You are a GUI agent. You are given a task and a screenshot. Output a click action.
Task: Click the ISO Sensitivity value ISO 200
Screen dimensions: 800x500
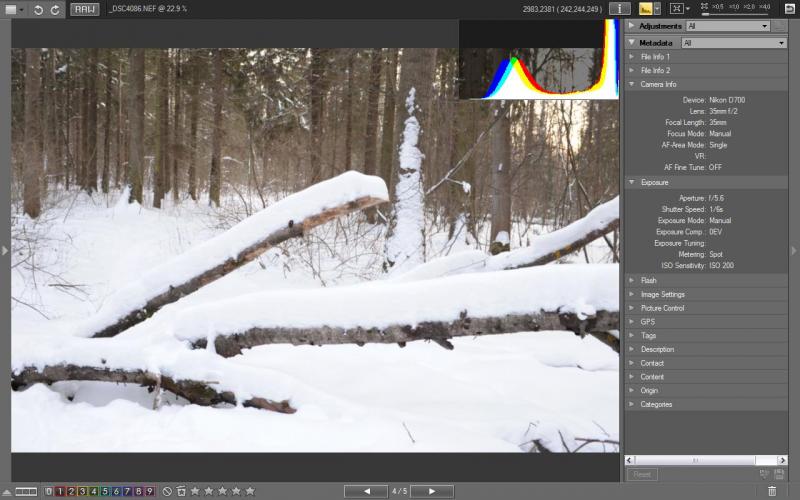pos(721,265)
